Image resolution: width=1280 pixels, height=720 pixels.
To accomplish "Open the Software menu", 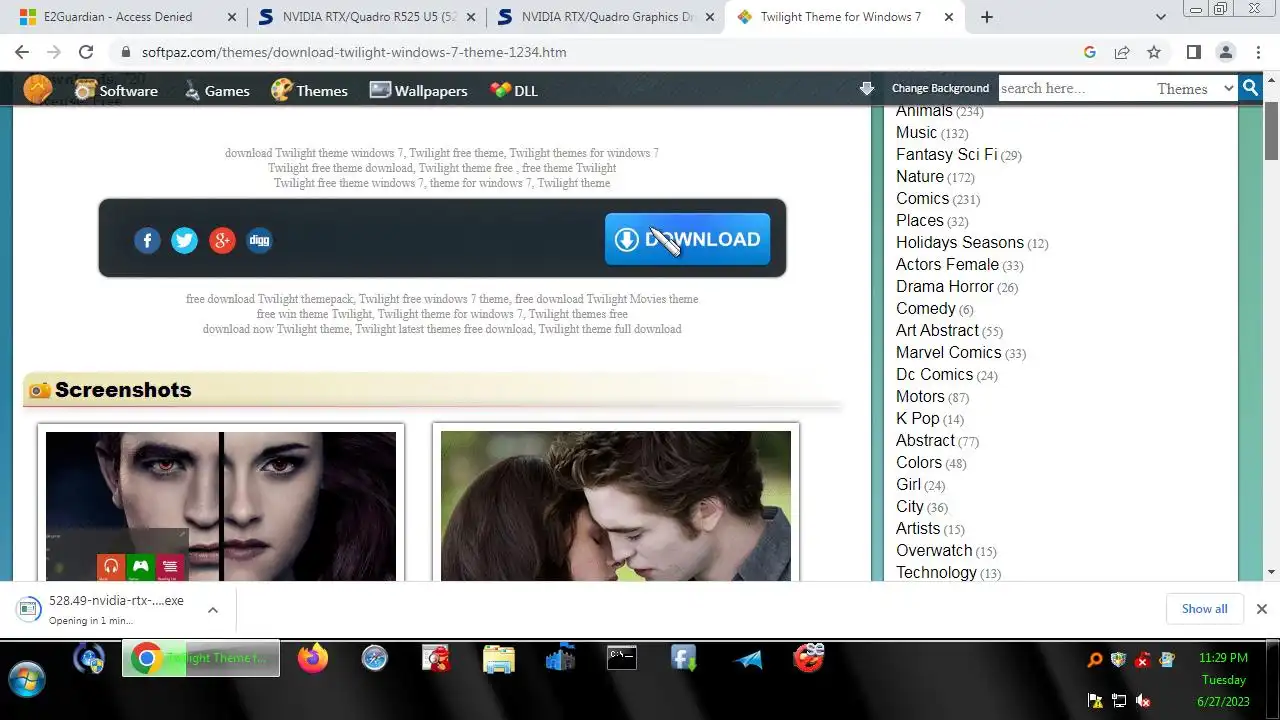I will tap(116, 90).
